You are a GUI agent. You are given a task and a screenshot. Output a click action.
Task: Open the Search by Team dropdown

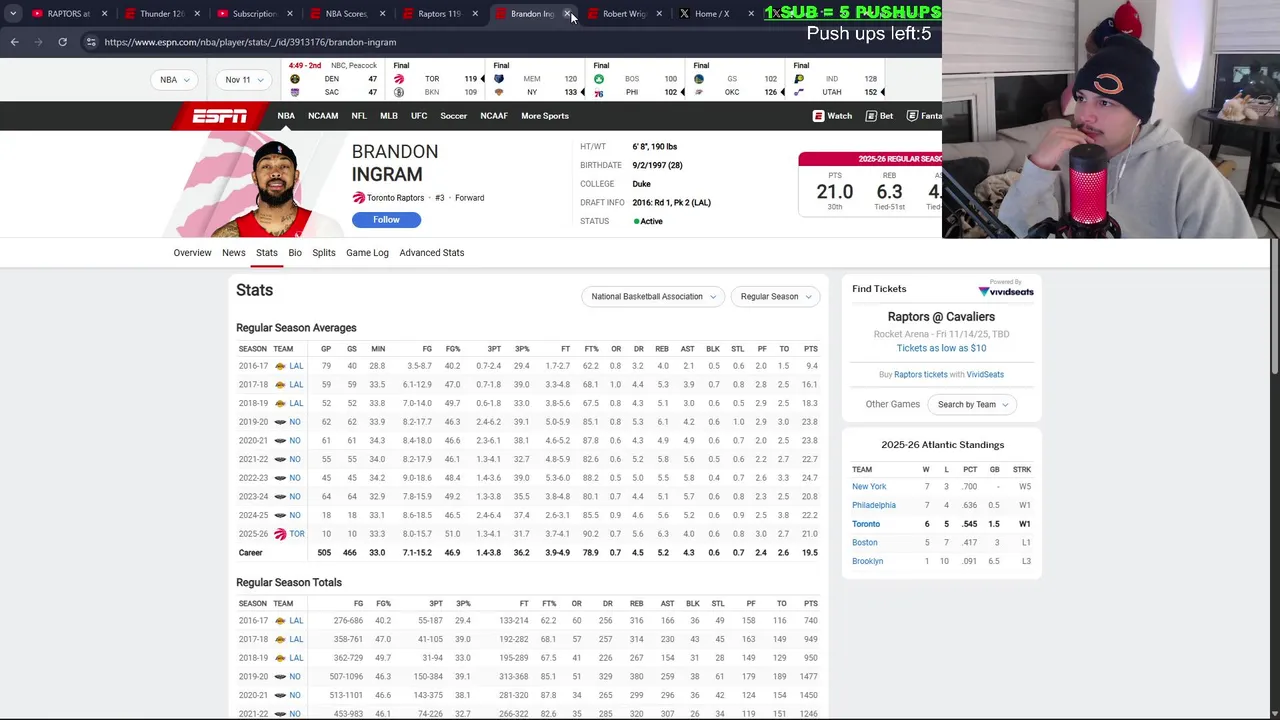pyautogui.click(x=972, y=405)
